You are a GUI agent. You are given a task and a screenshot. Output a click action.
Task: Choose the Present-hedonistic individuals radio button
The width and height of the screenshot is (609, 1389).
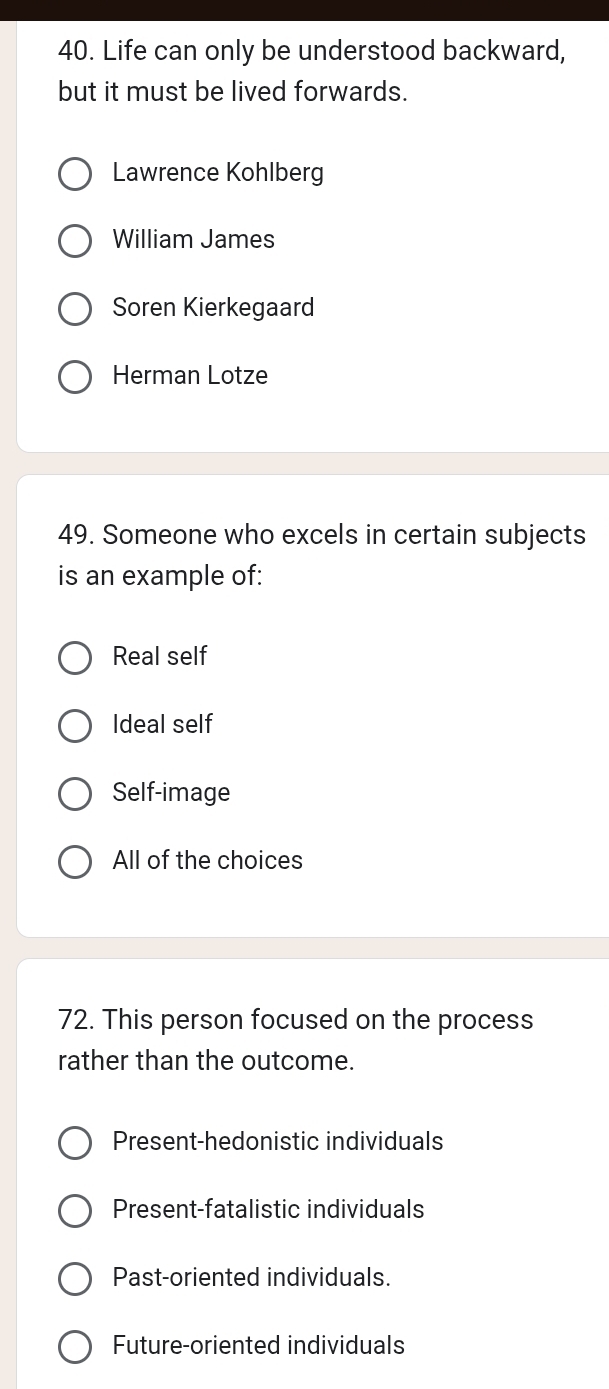click(x=75, y=1143)
